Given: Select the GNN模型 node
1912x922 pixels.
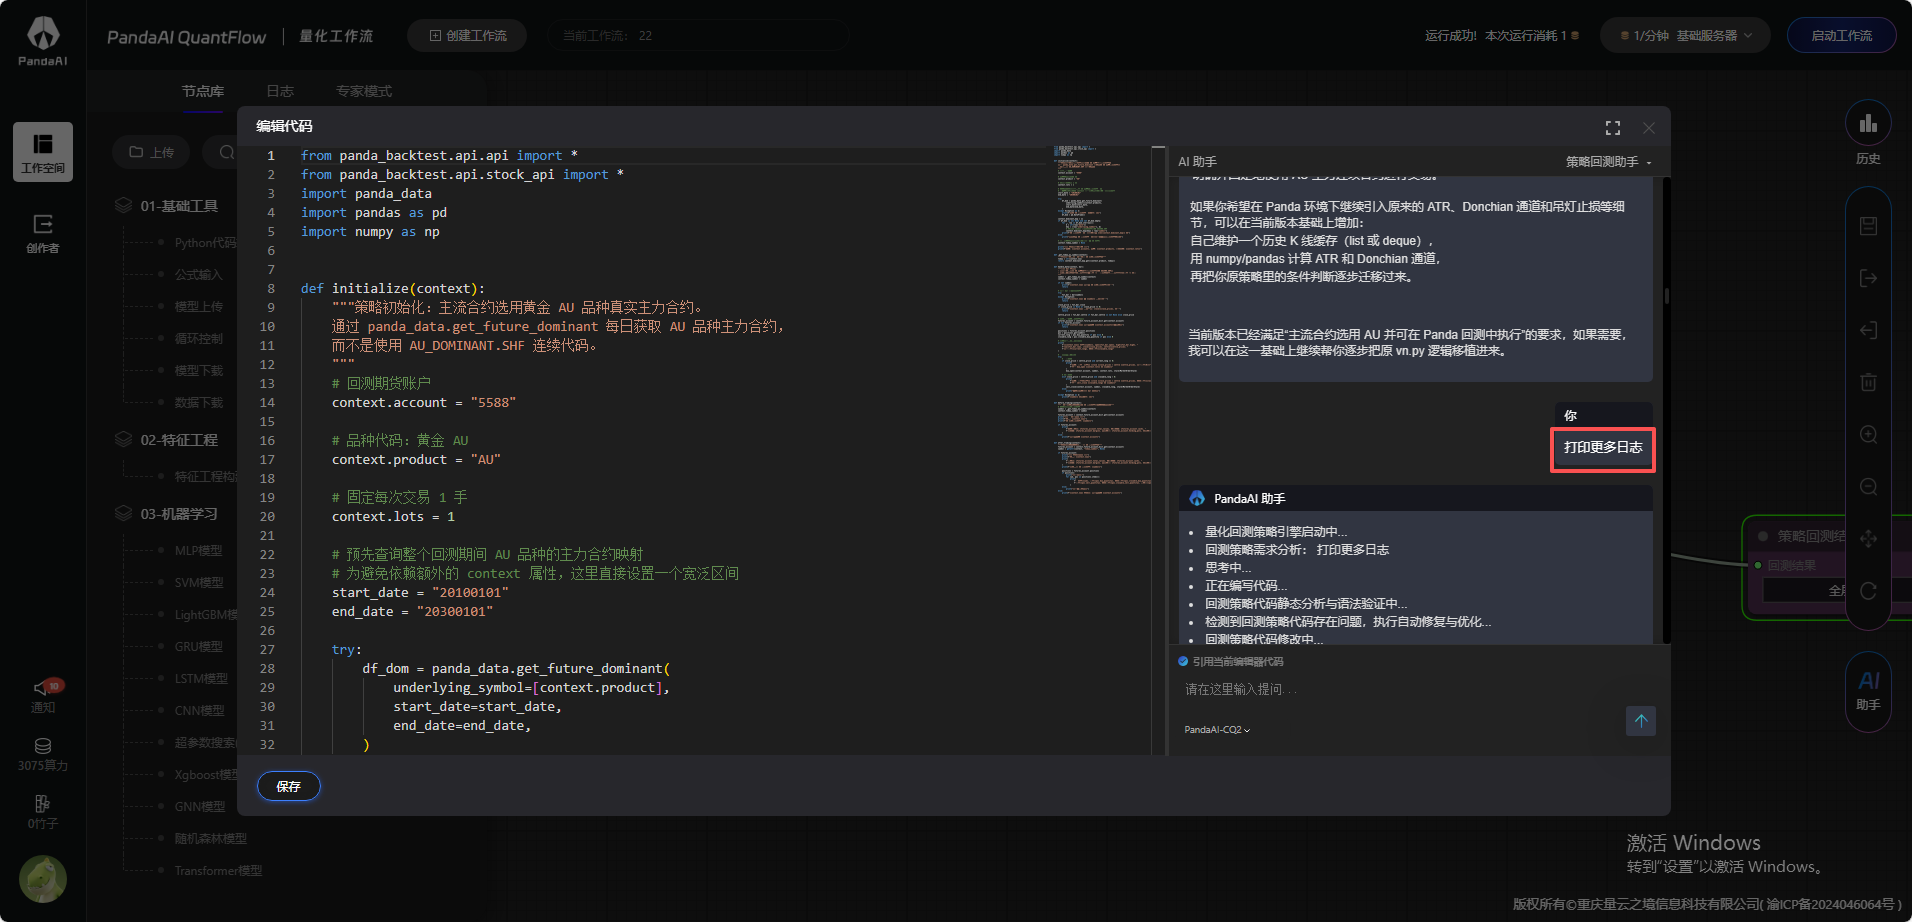Looking at the screenshot, I should click(199, 806).
